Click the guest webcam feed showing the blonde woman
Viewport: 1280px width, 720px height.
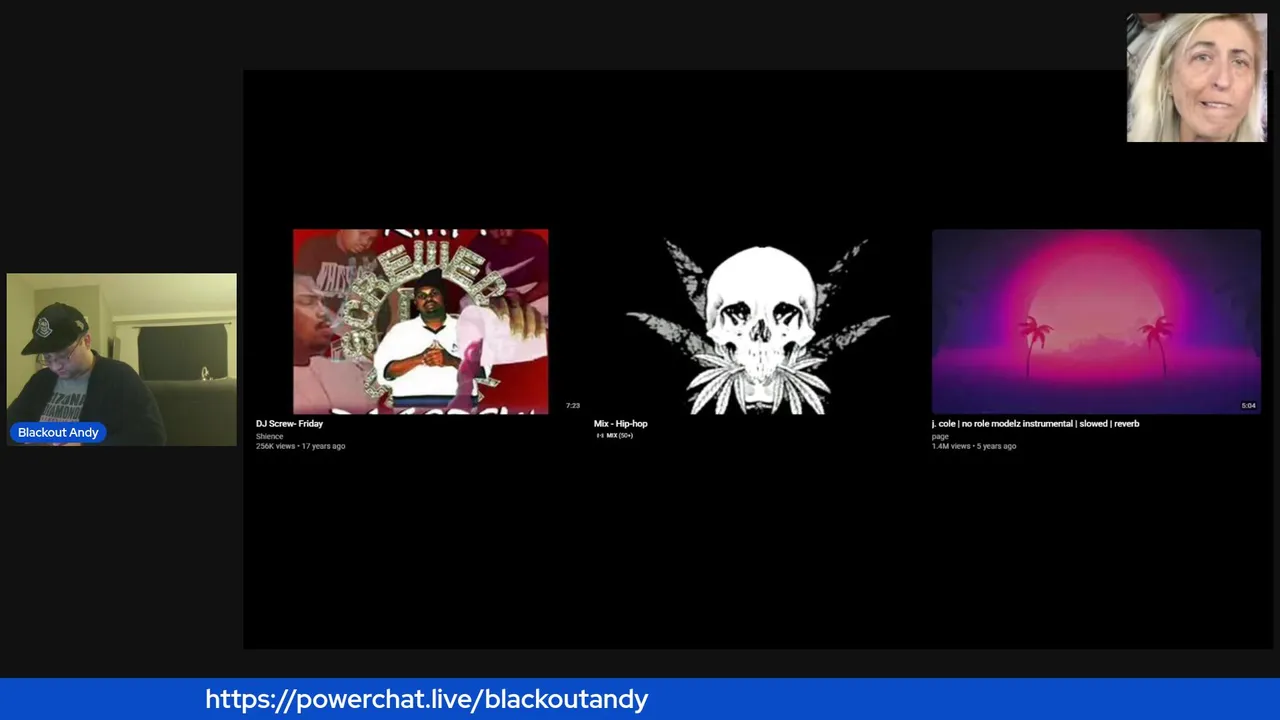coord(1197,78)
